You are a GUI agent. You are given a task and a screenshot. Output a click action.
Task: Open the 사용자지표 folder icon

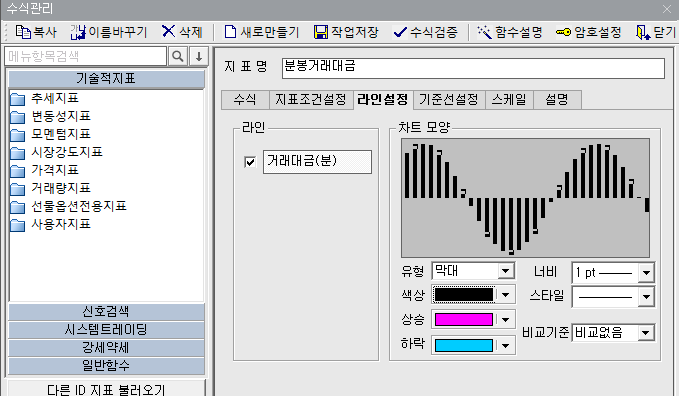click(x=18, y=225)
